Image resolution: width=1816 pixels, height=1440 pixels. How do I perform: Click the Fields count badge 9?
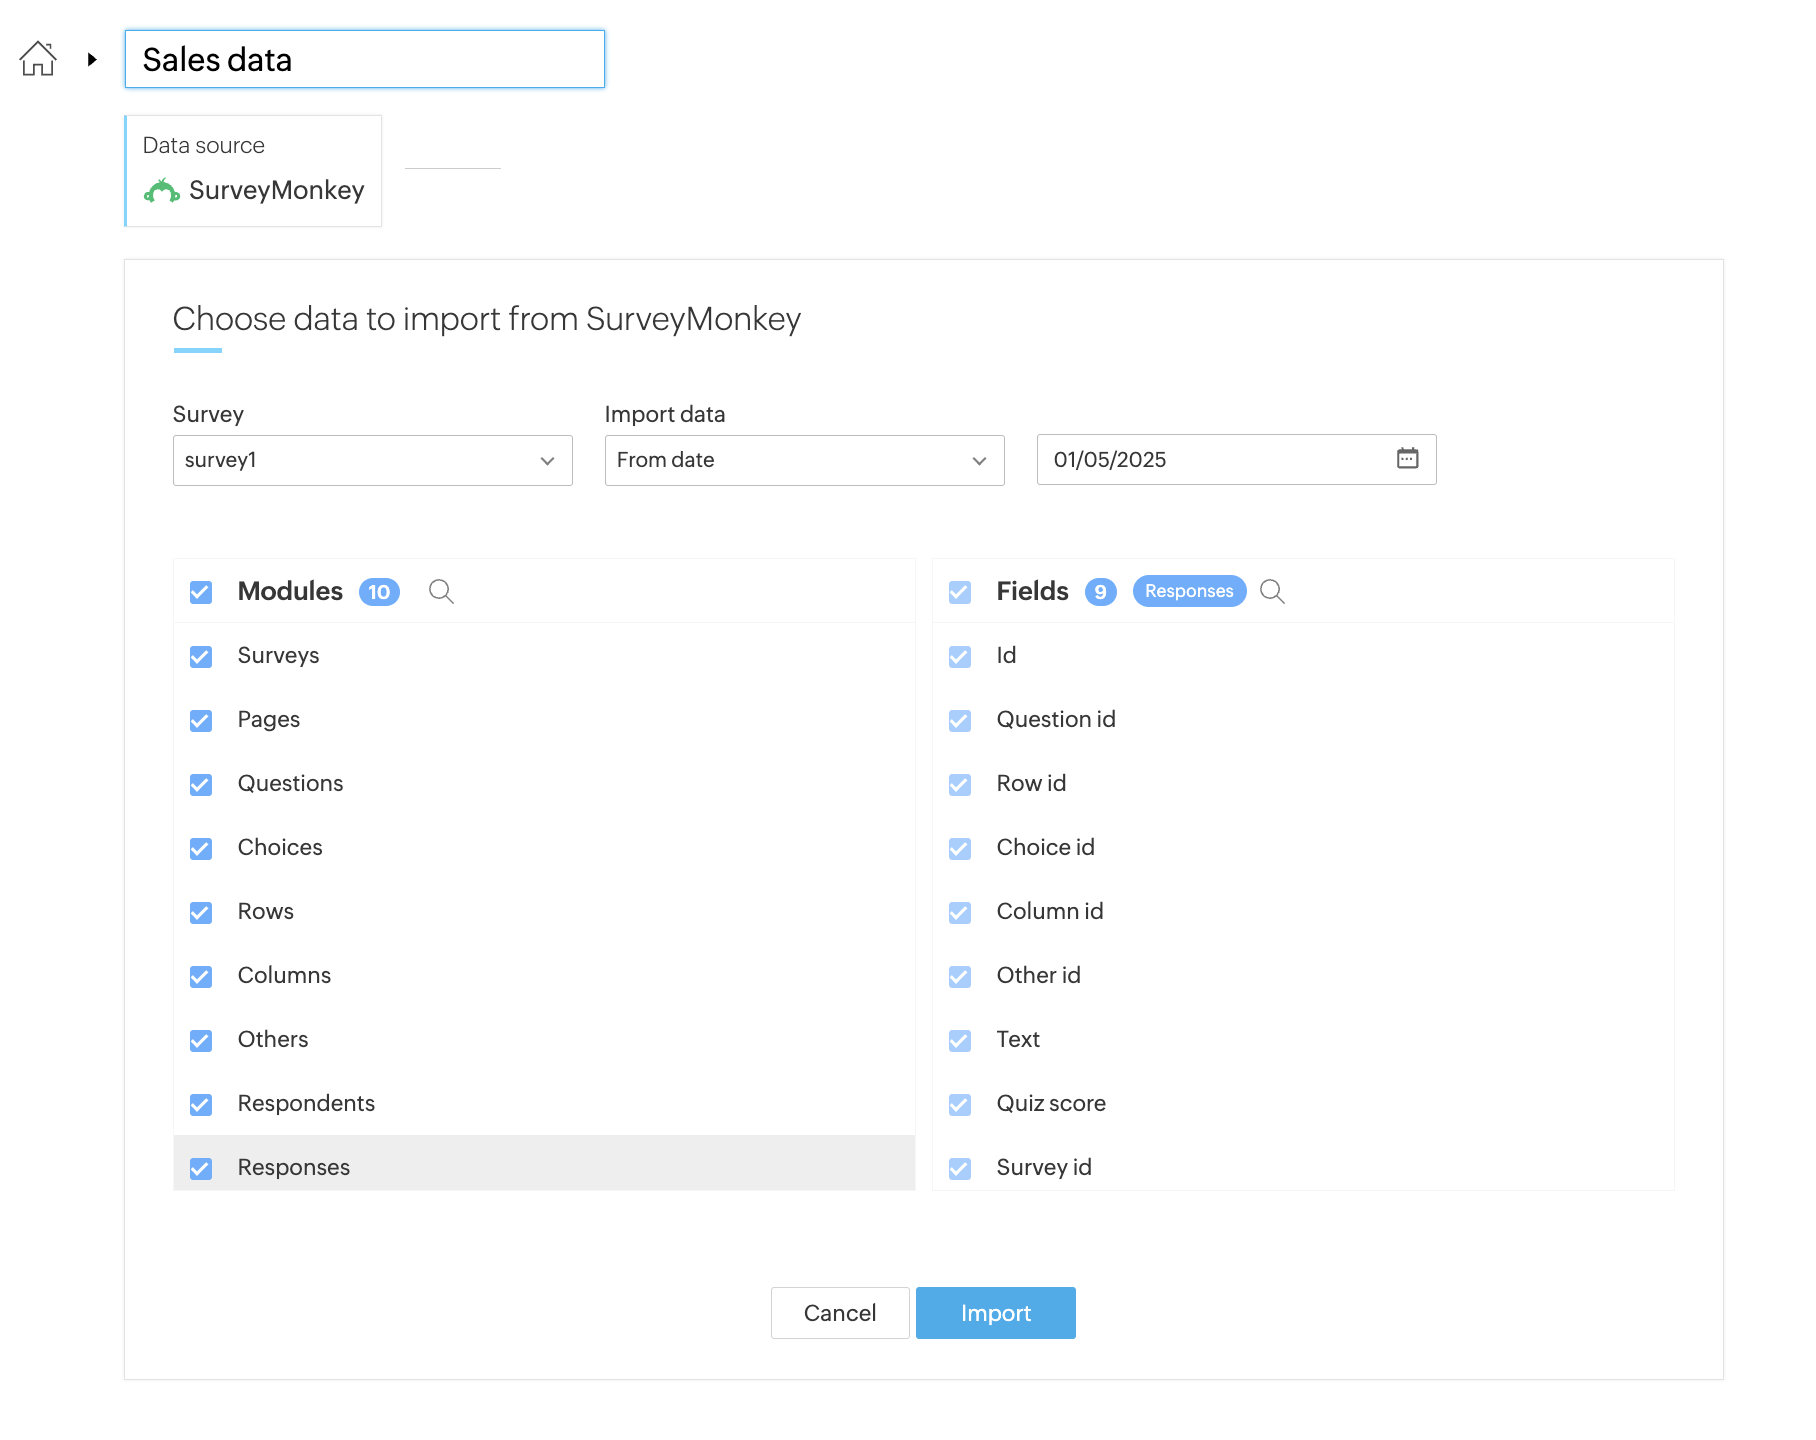(1100, 592)
